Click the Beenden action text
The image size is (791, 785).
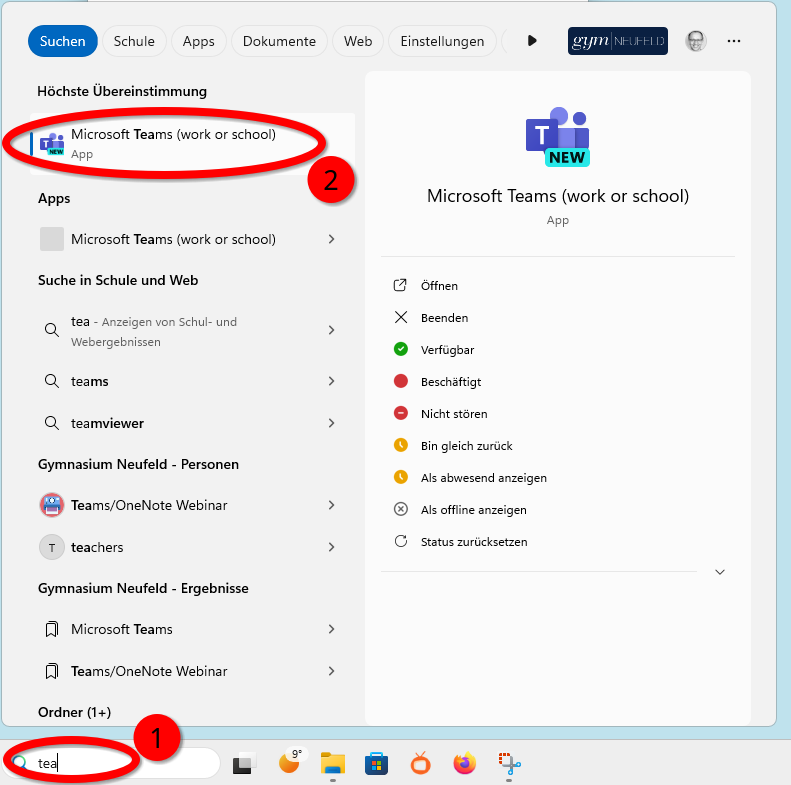click(x=444, y=318)
